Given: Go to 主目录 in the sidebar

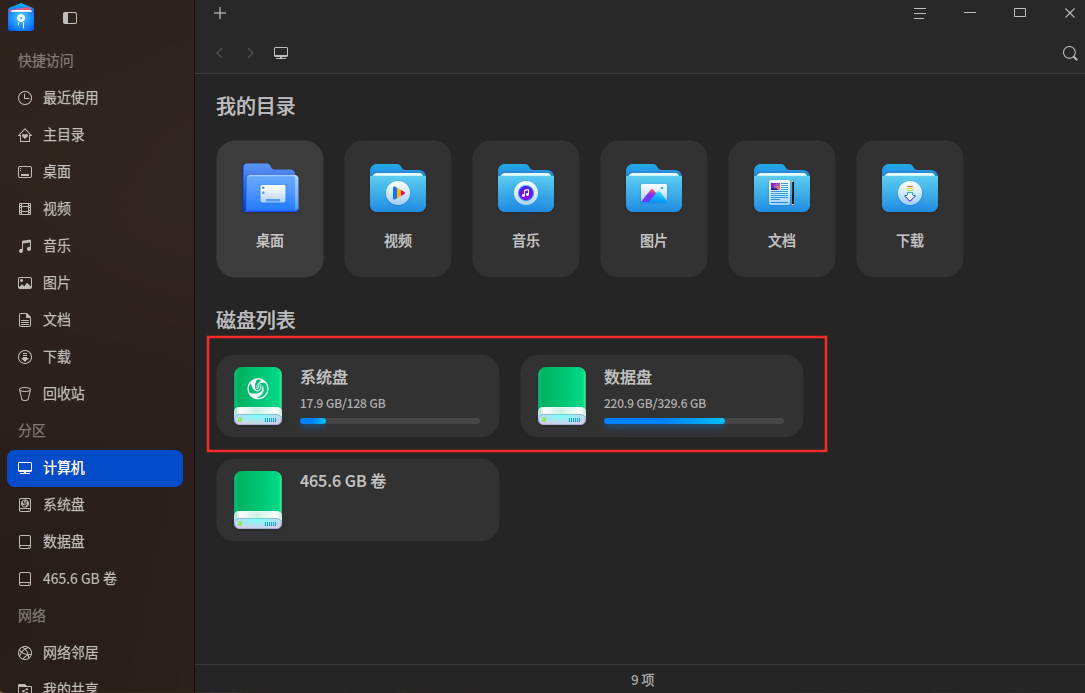Looking at the screenshot, I should (x=95, y=135).
